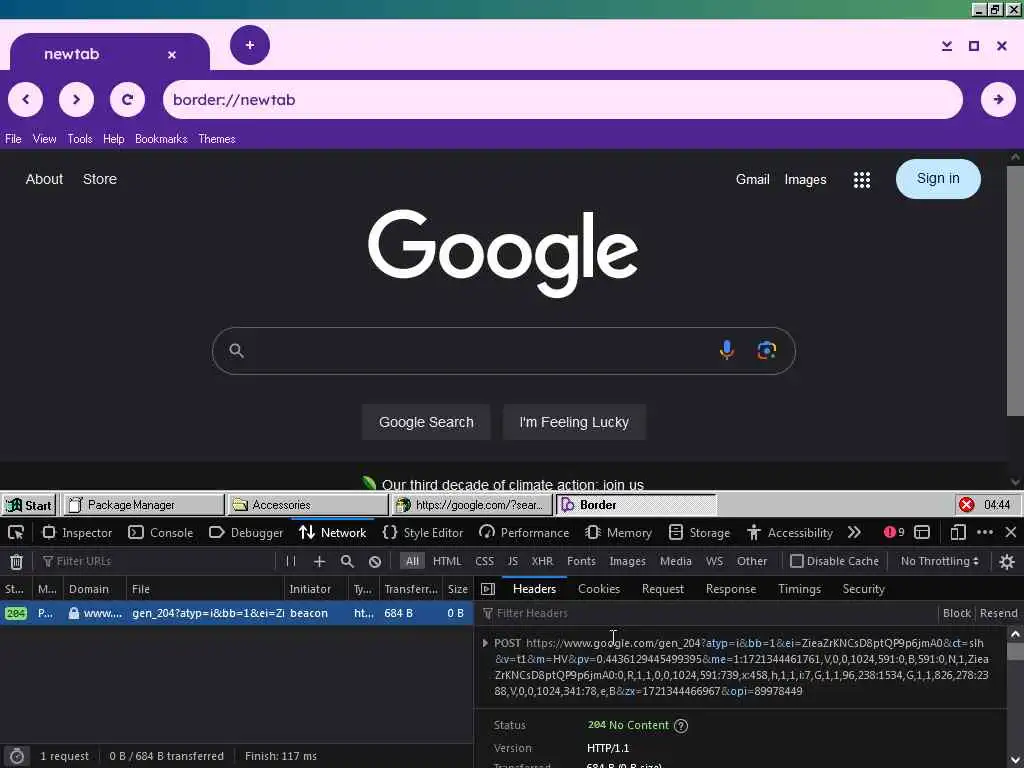Viewport: 1024px width, 768px height.
Task: Click the Resend button in headers pane
Action: point(998,613)
